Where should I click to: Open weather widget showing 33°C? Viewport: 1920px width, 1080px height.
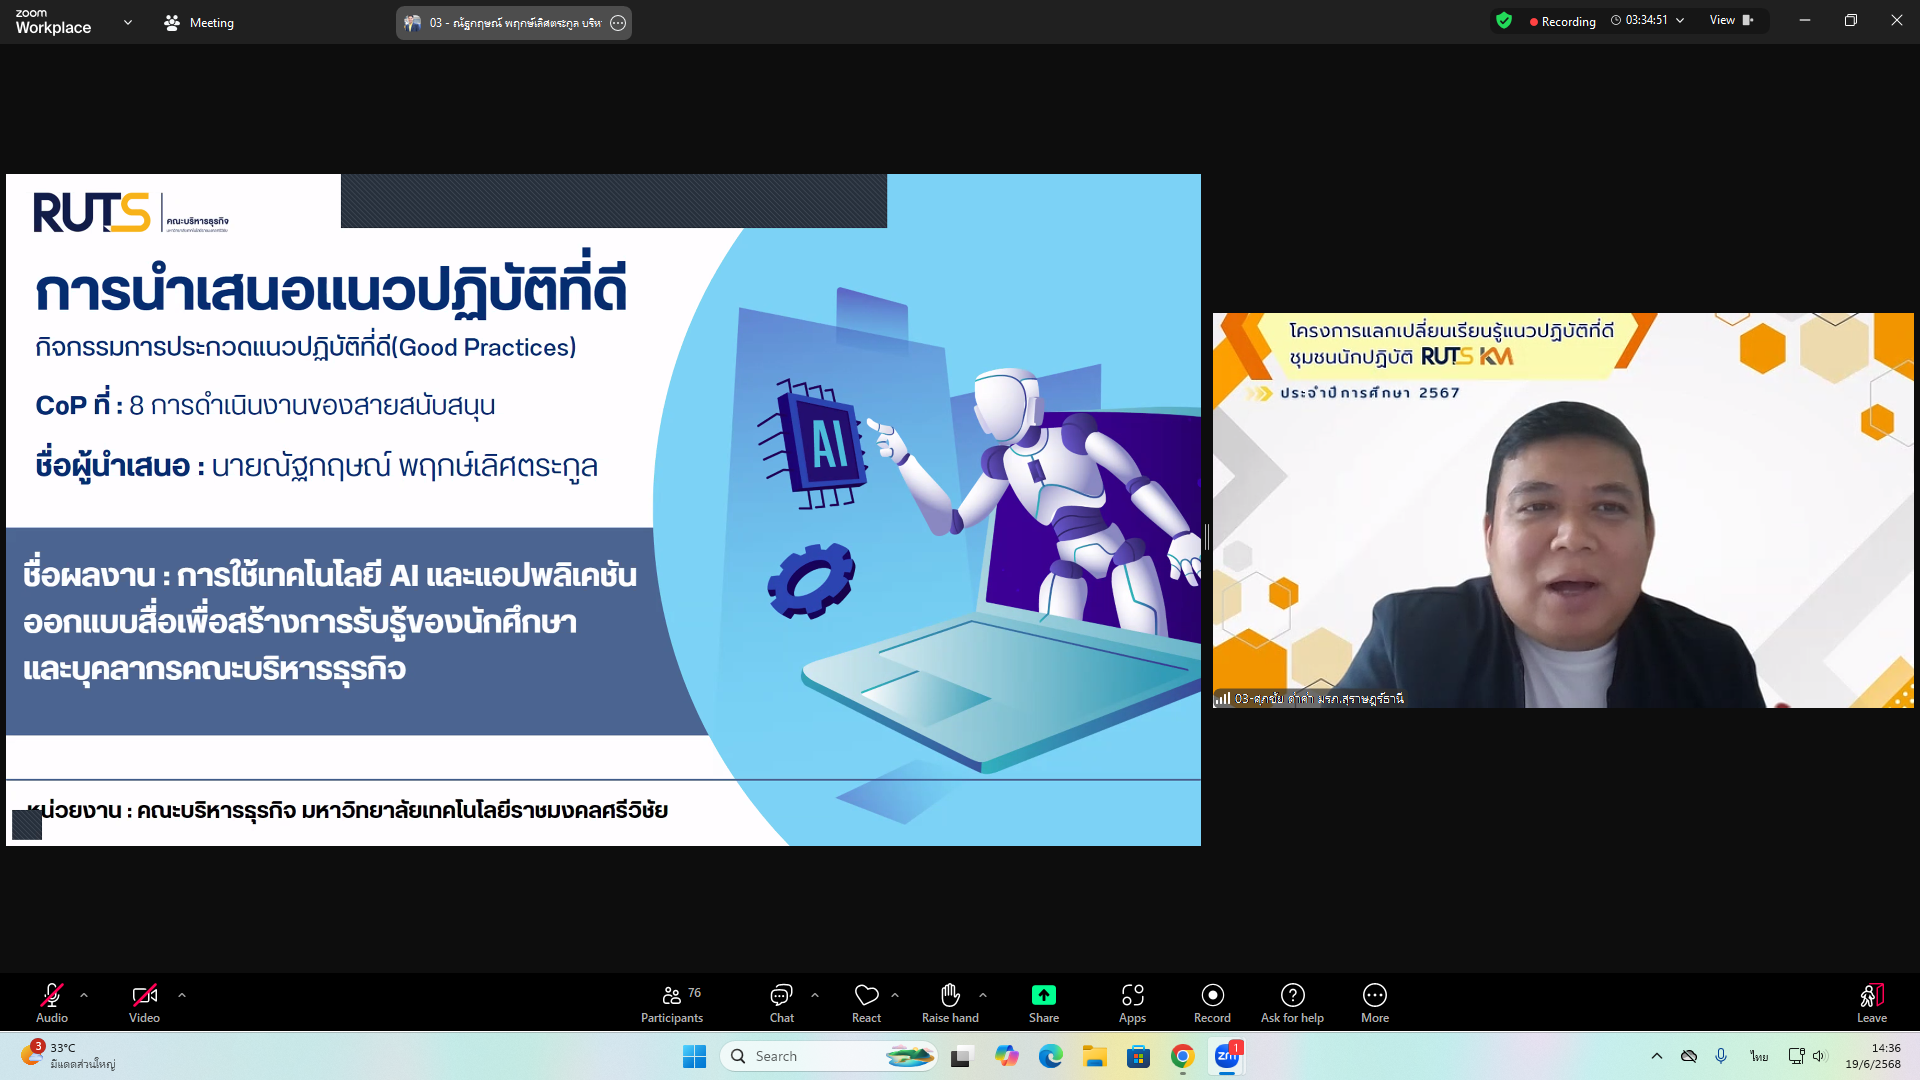click(68, 1056)
